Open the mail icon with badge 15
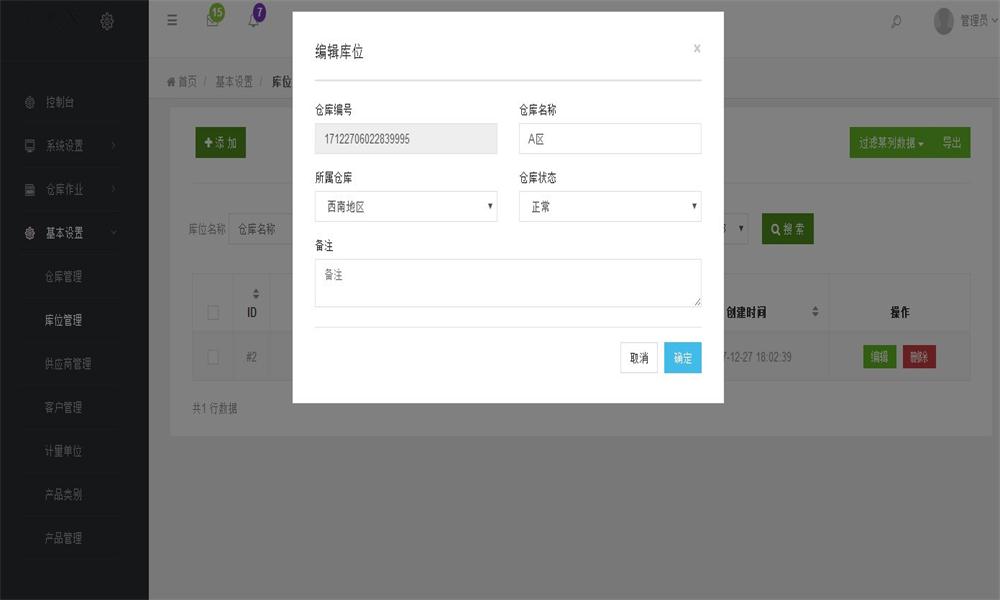The height and width of the screenshot is (600, 1000). point(213,20)
